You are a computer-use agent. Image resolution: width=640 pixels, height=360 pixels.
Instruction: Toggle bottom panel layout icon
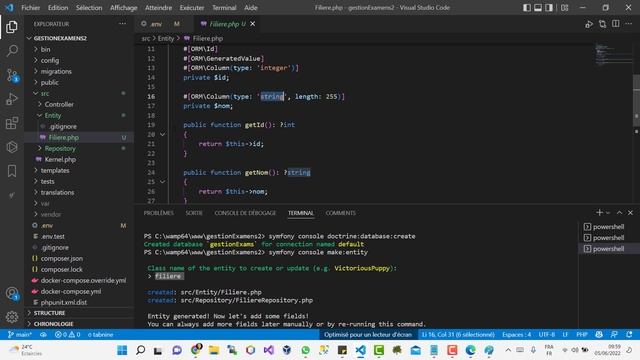point(538,8)
